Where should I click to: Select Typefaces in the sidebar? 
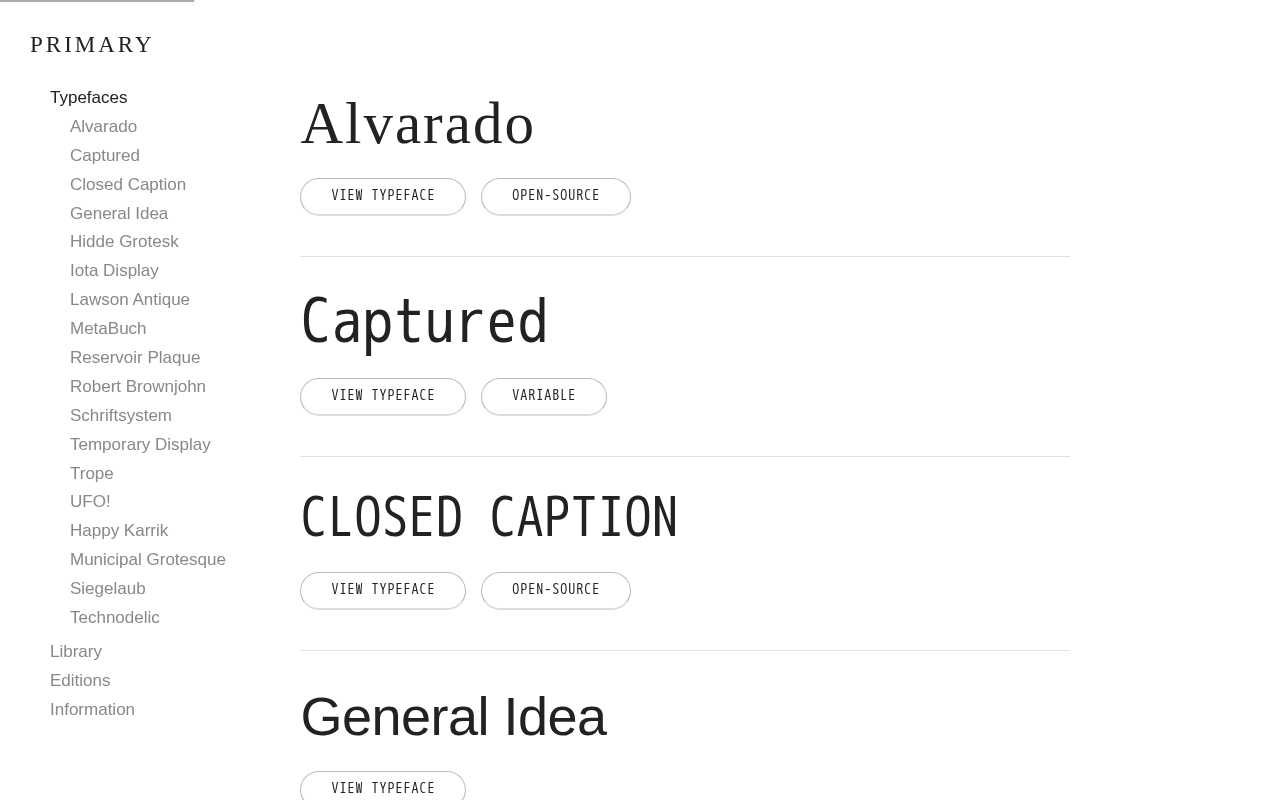coord(88,97)
